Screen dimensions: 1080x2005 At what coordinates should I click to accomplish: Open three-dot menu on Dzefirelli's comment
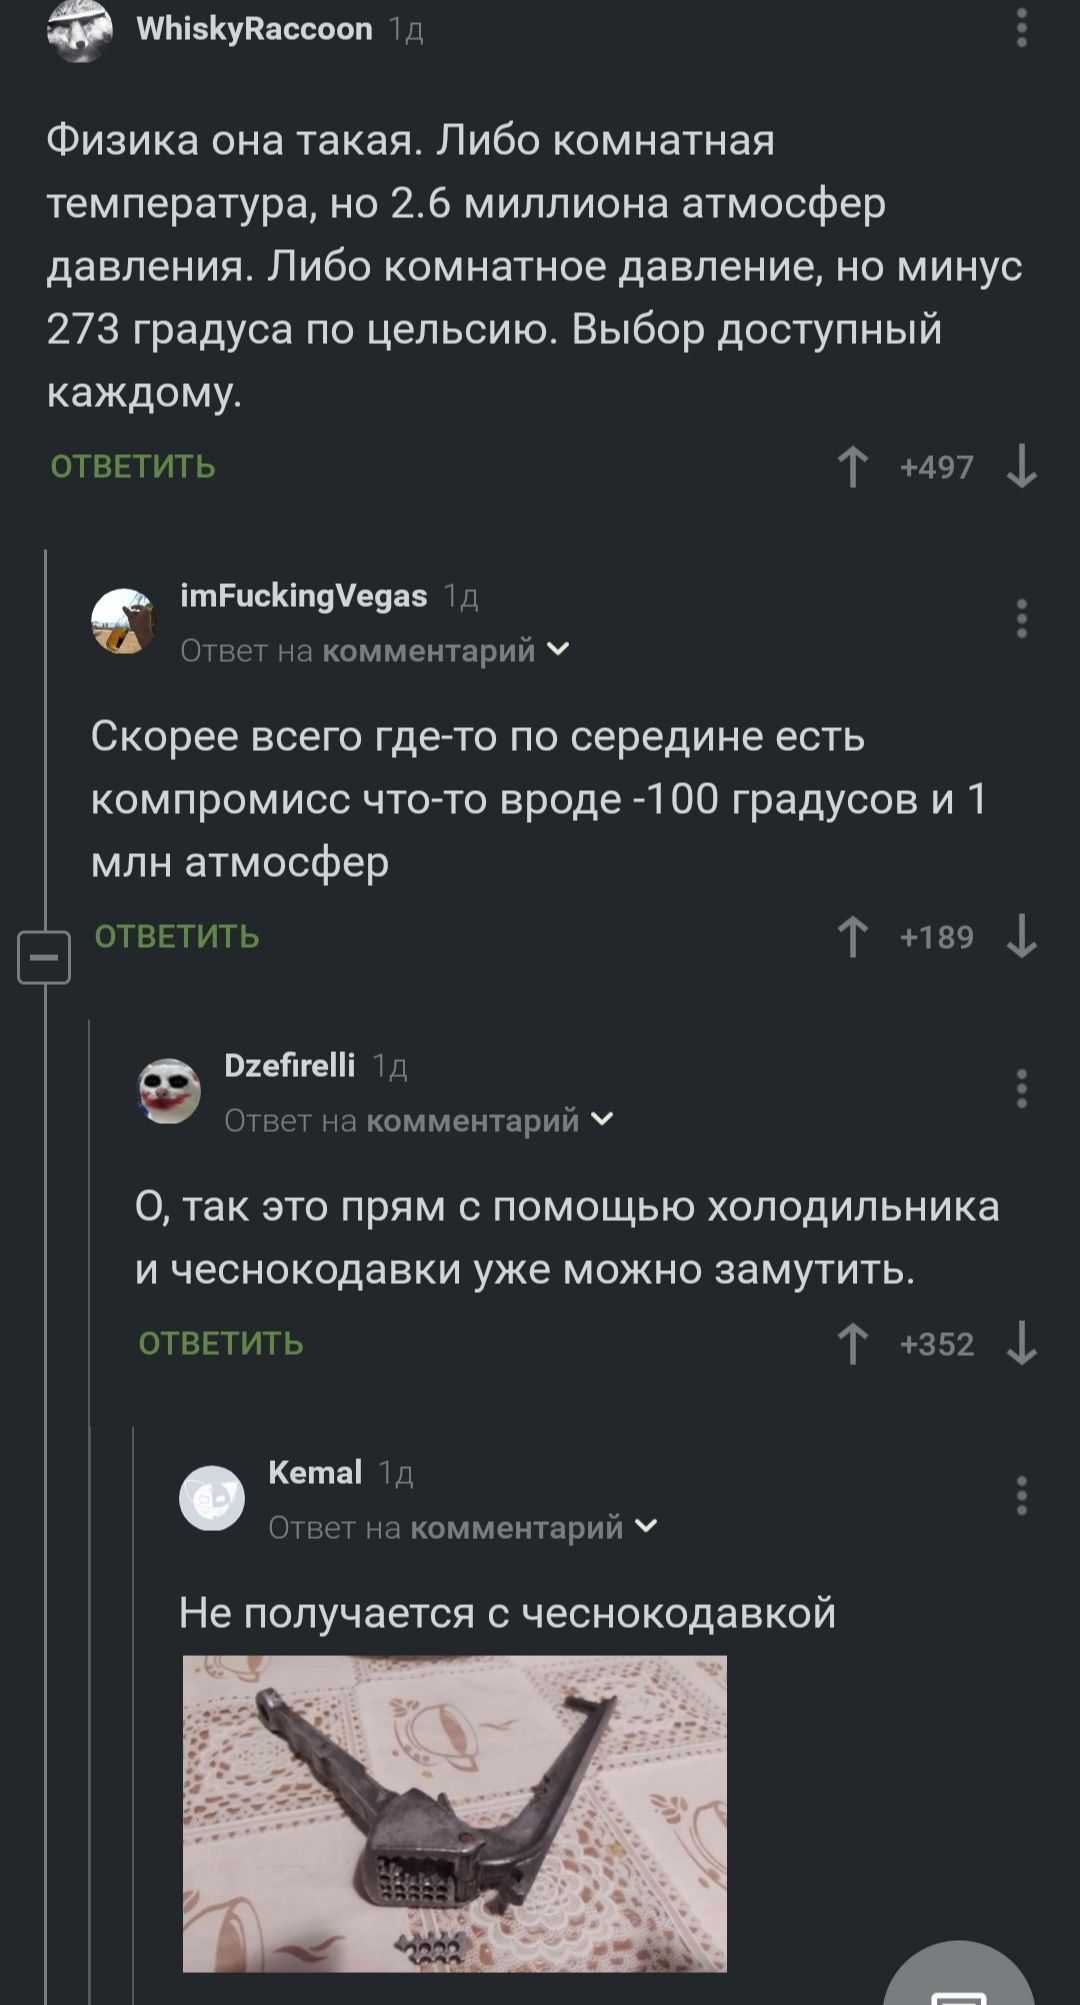[x=1021, y=1088]
